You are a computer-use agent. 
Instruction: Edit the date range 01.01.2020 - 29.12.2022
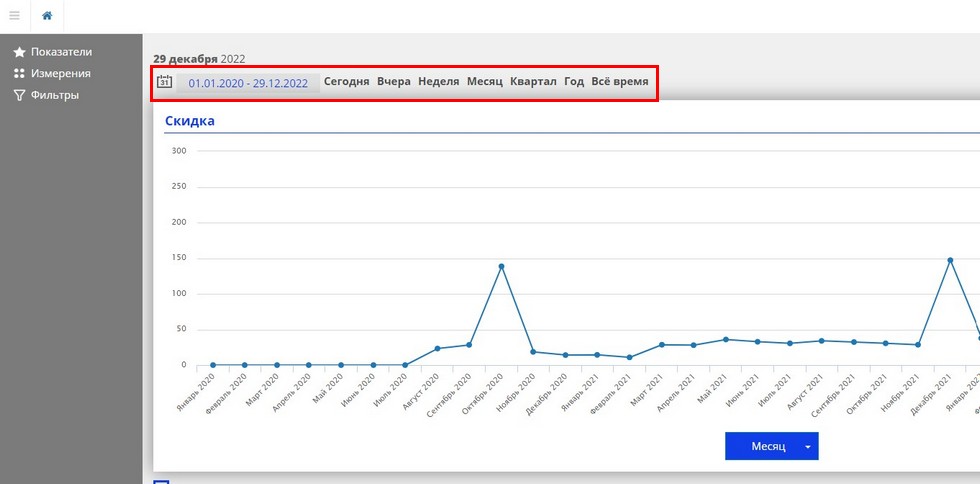248,83
